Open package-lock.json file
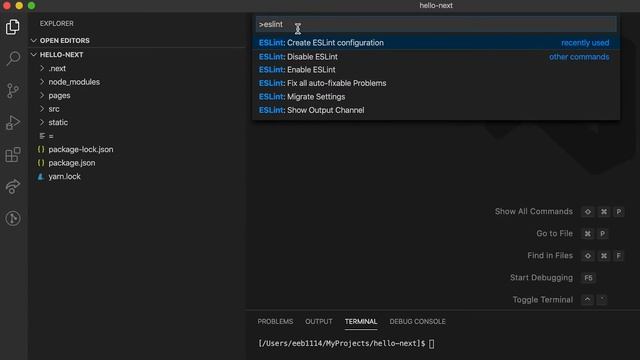Screen dimensions: 640x360 click(x=81, y=149)
